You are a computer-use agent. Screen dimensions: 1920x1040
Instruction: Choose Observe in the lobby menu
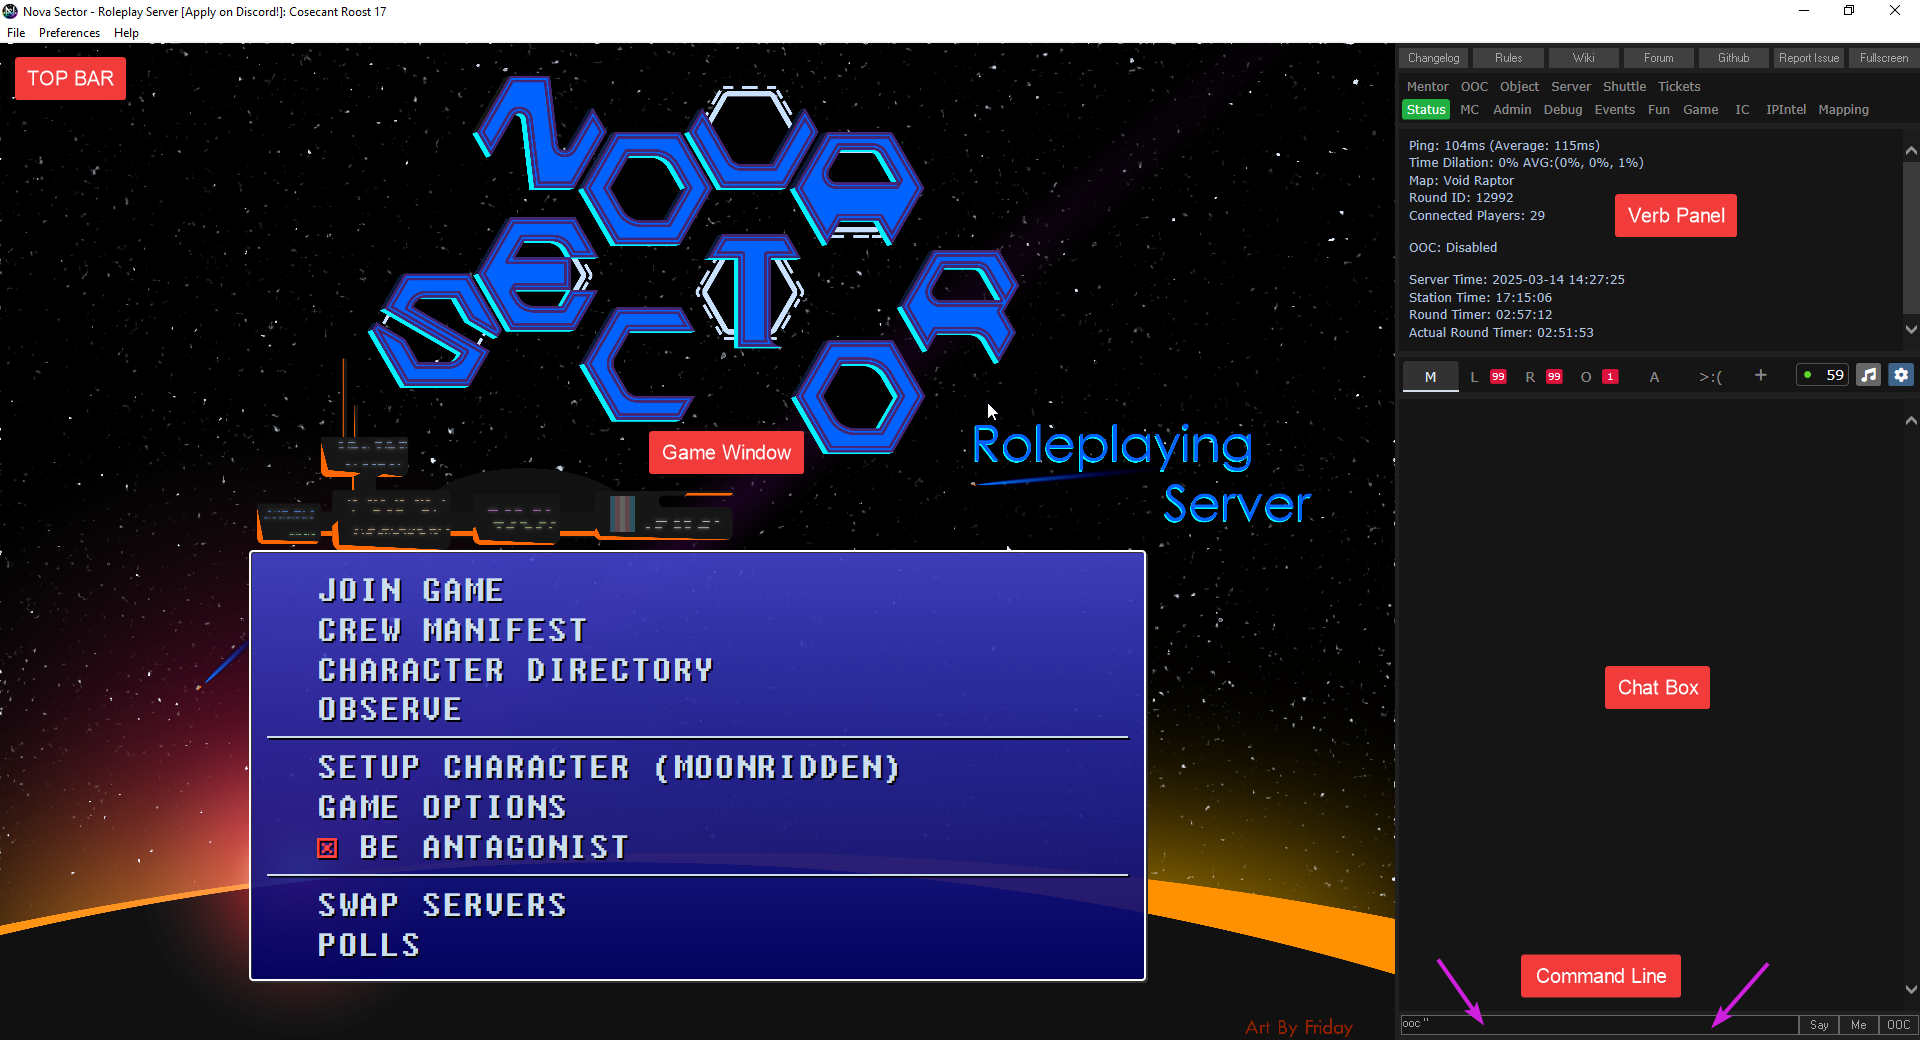(x=389, y=710)
